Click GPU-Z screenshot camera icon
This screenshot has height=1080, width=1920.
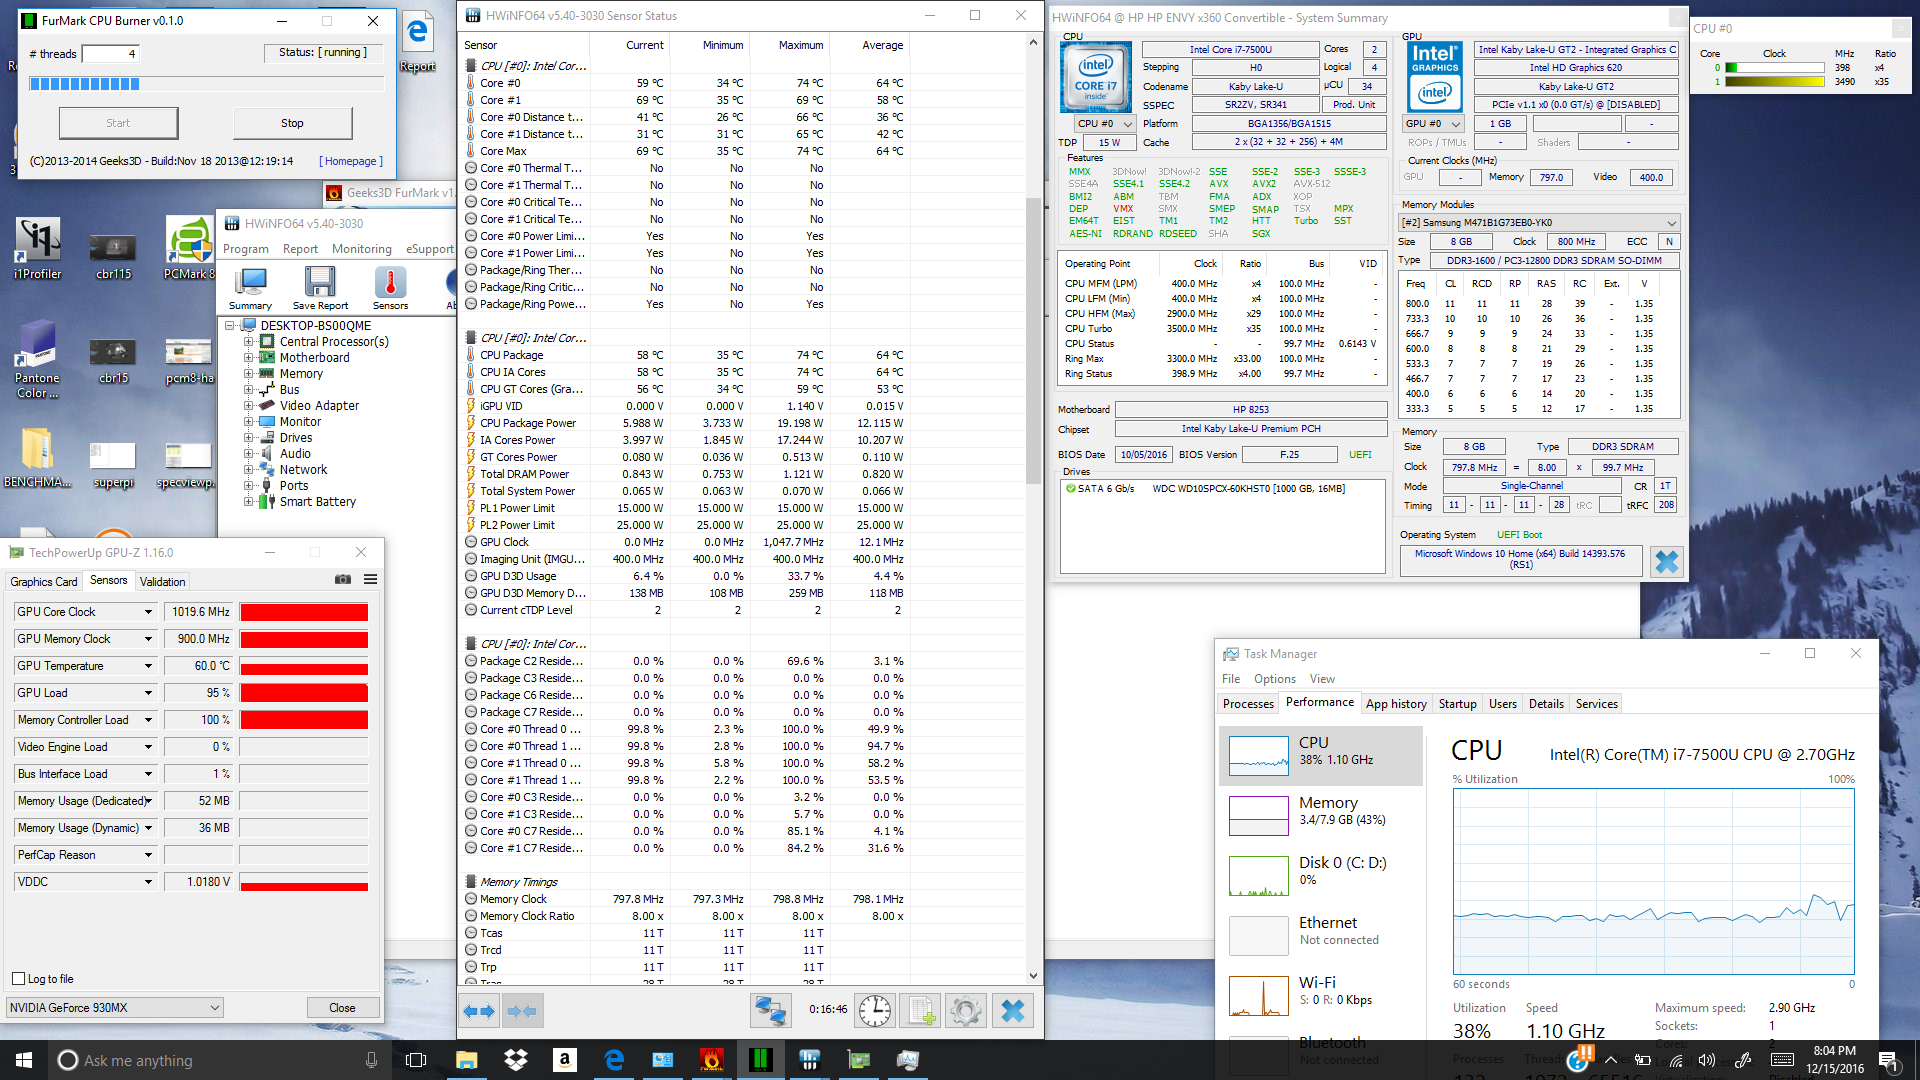[343, 580]
